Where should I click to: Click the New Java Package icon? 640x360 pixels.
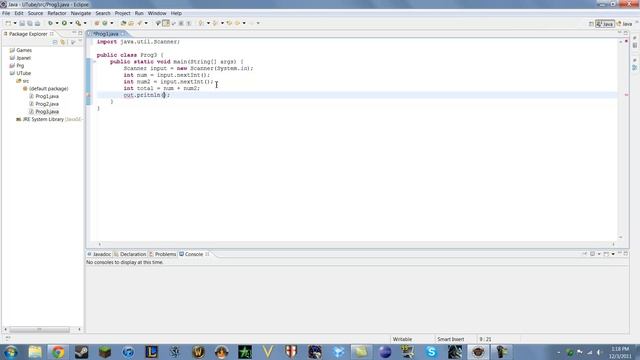(x=97, y=23)
